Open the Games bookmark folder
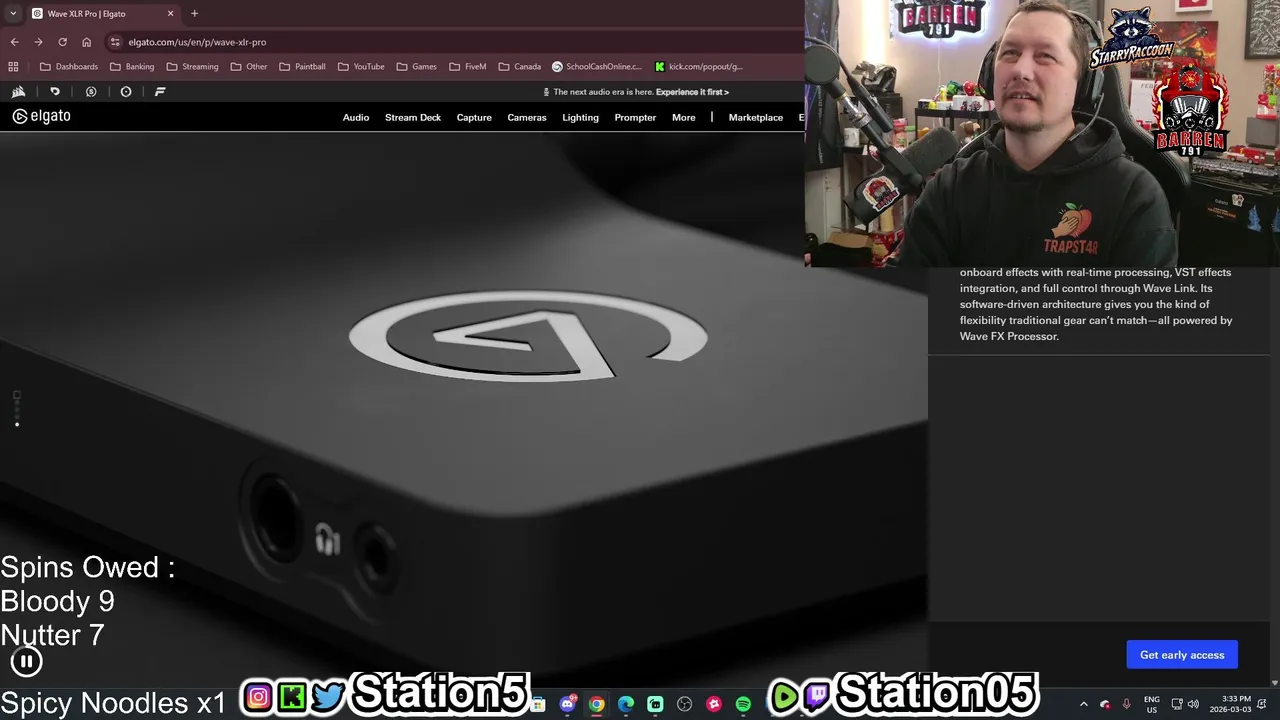1280x720 pixels. [x=417, y=67]
